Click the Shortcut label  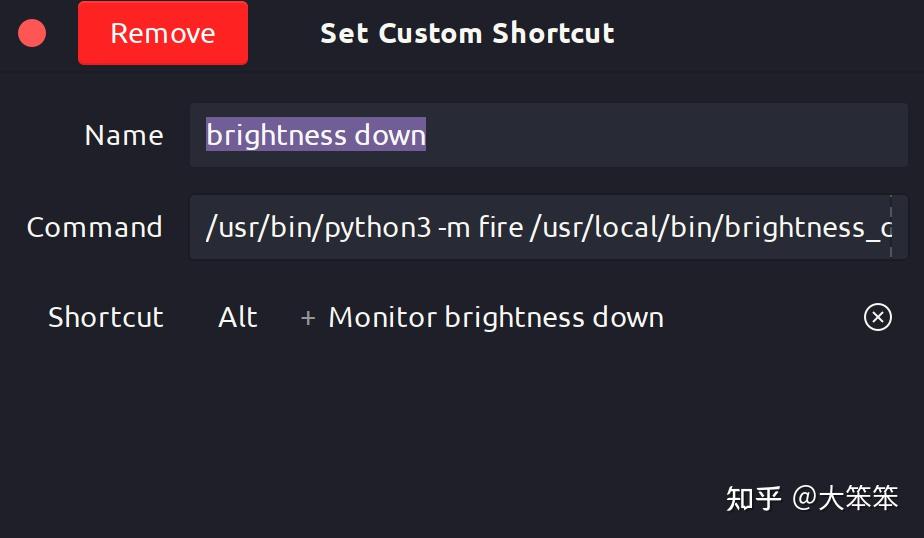click(106, 318)
